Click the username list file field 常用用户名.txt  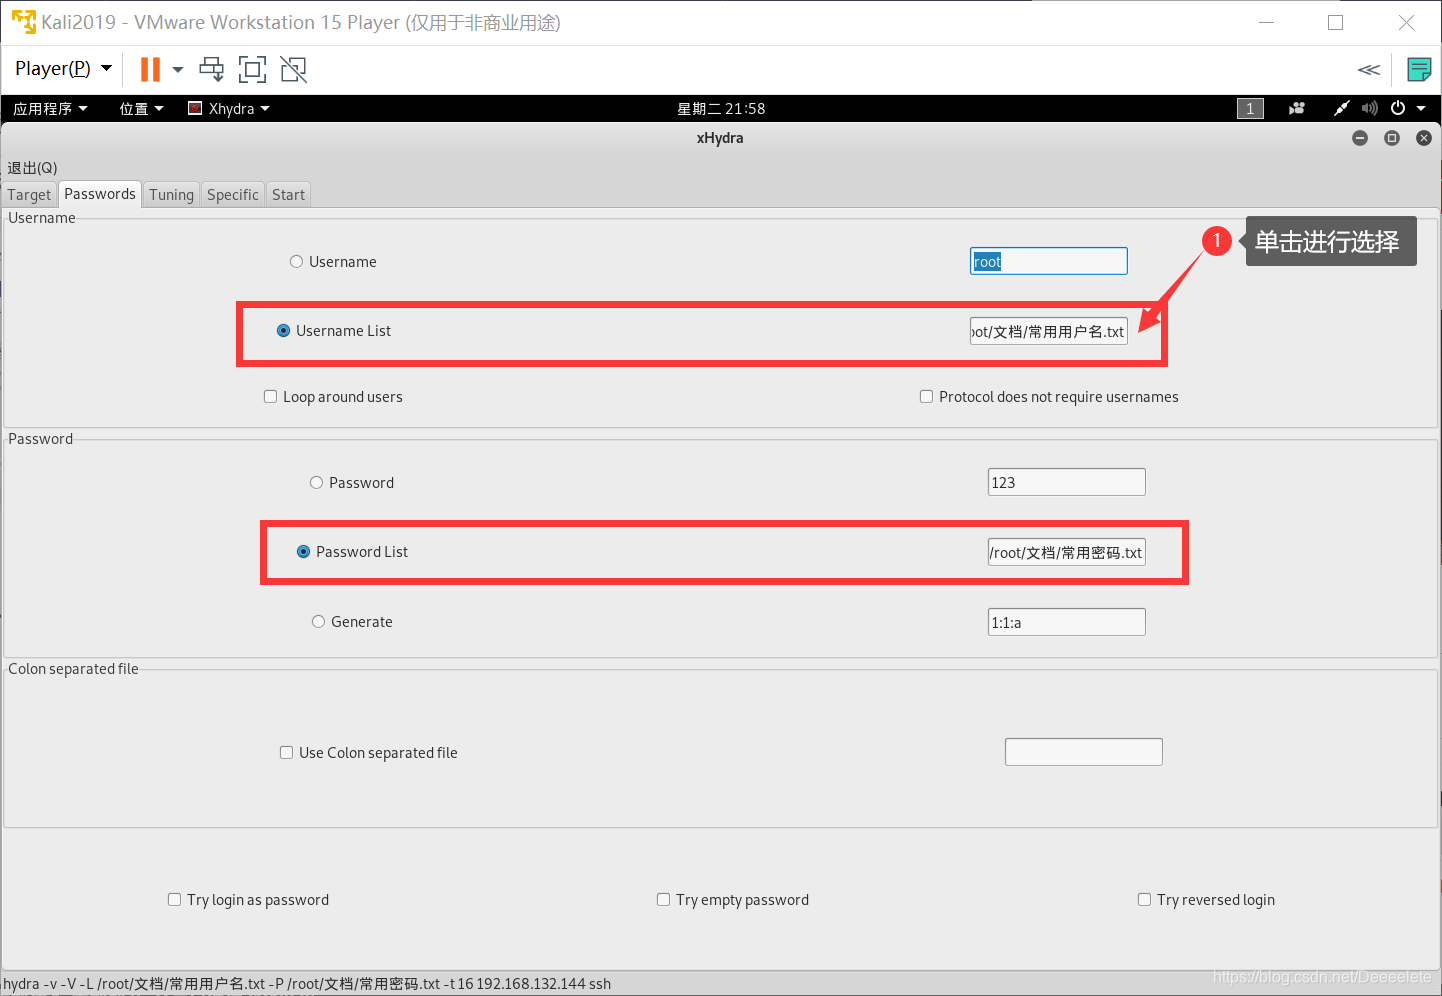point(1049,331)
